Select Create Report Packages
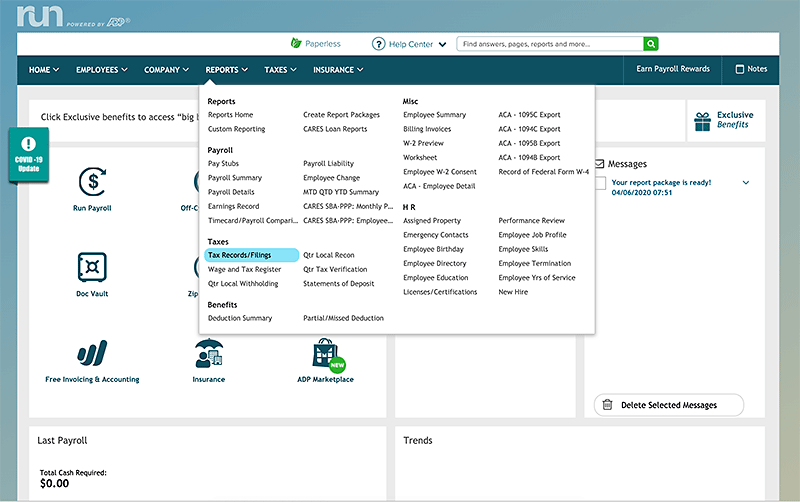 341,115
